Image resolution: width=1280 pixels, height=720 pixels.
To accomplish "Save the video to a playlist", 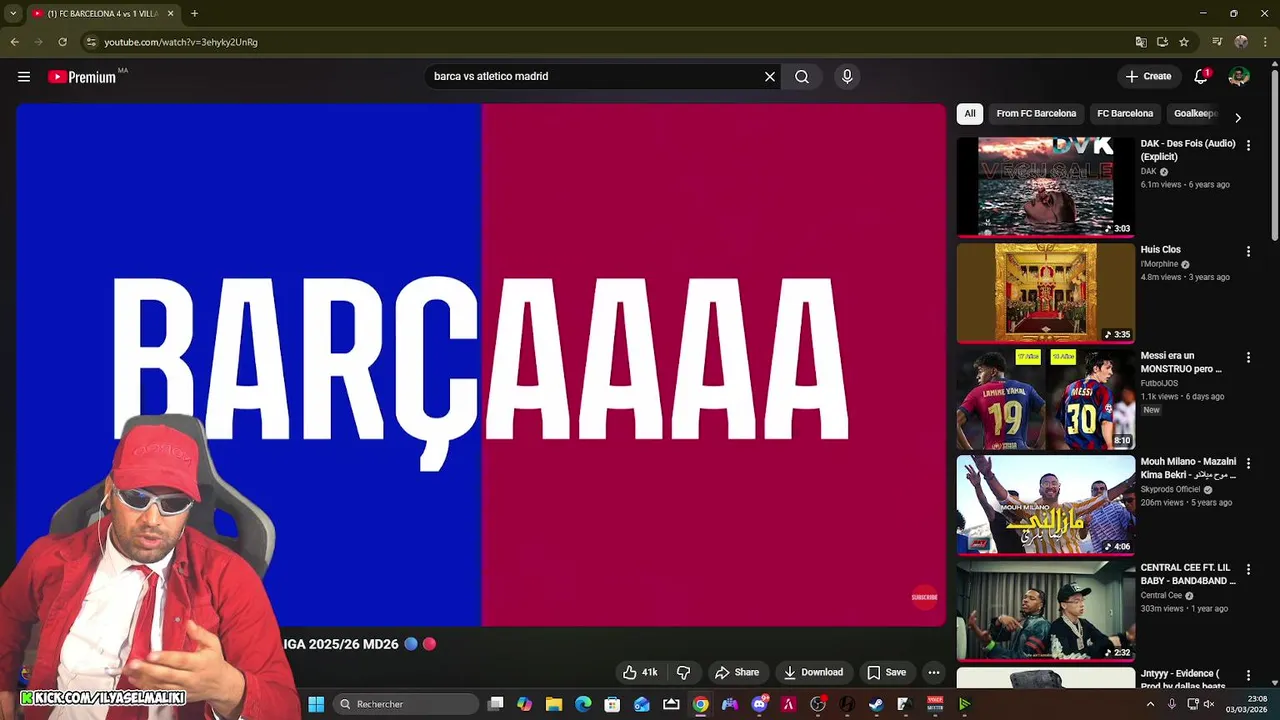I will click(886, 672).
